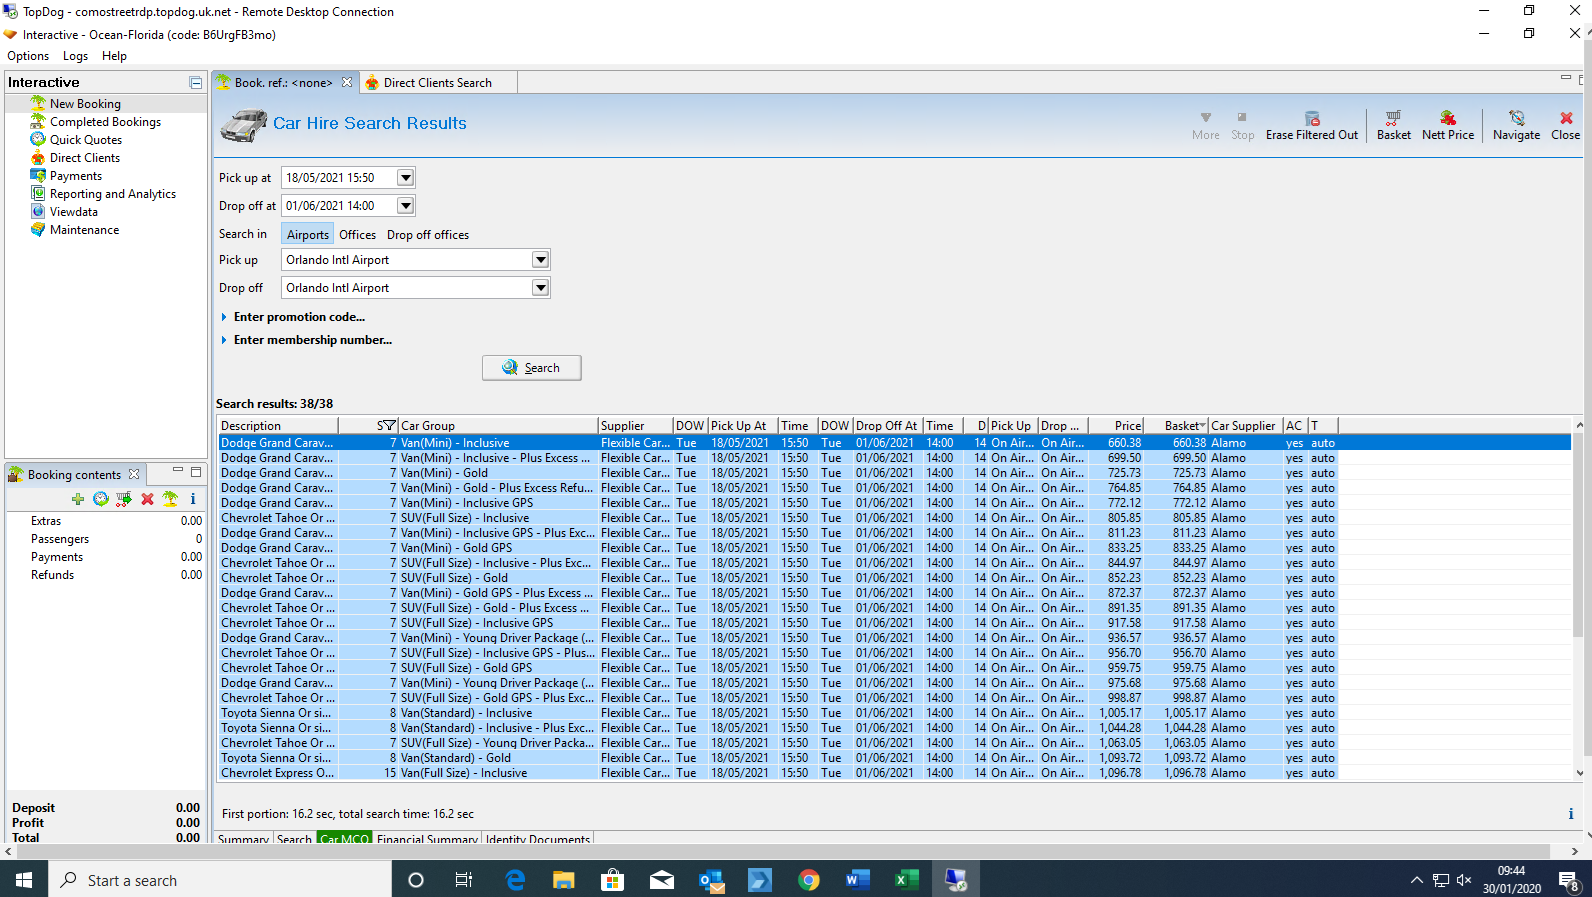Screen dimensions: 1592x897
Task: Click the Nett Price icon
Action: (x=1447, y=119)
